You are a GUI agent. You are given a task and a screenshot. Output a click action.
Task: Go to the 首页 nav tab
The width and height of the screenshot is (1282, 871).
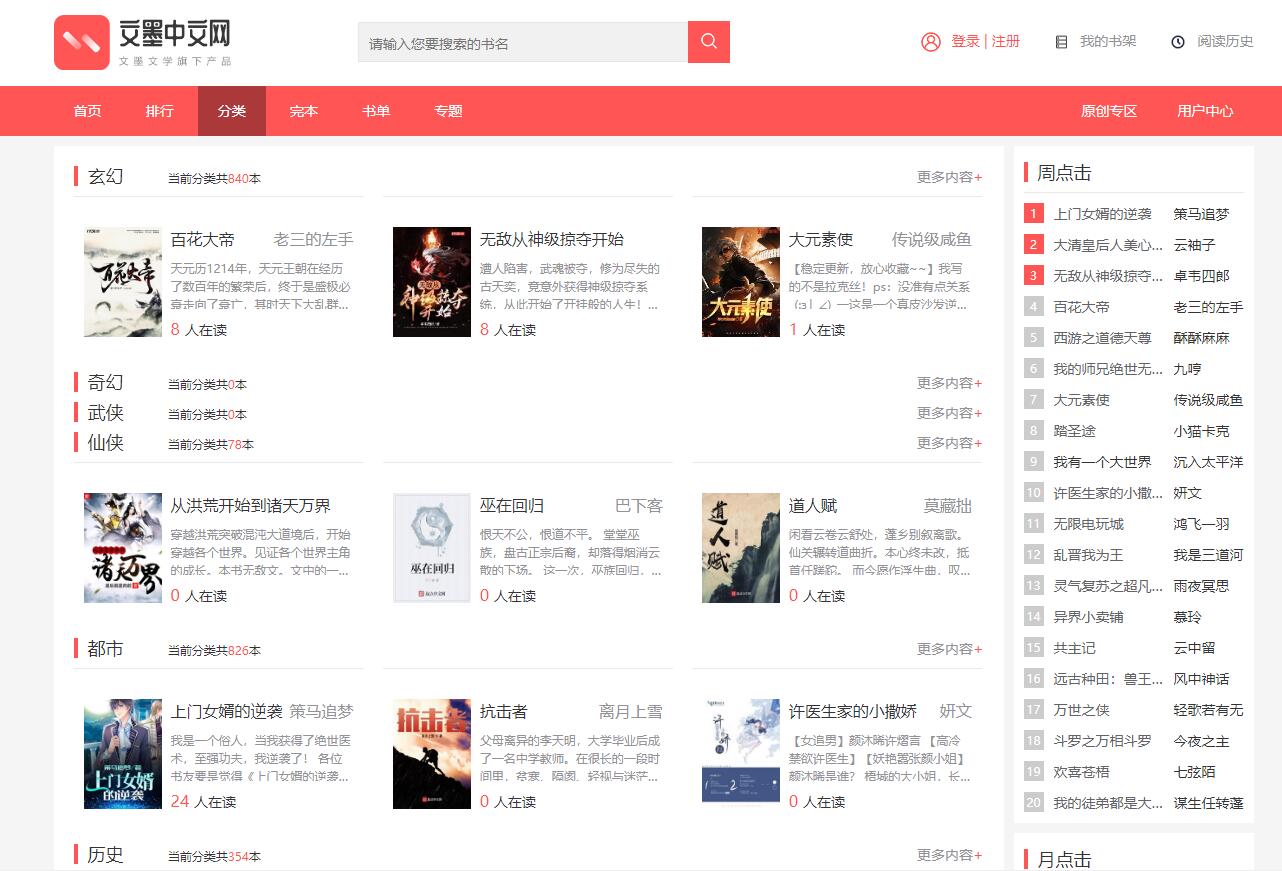pyautogui.click(x=88, y=111)
